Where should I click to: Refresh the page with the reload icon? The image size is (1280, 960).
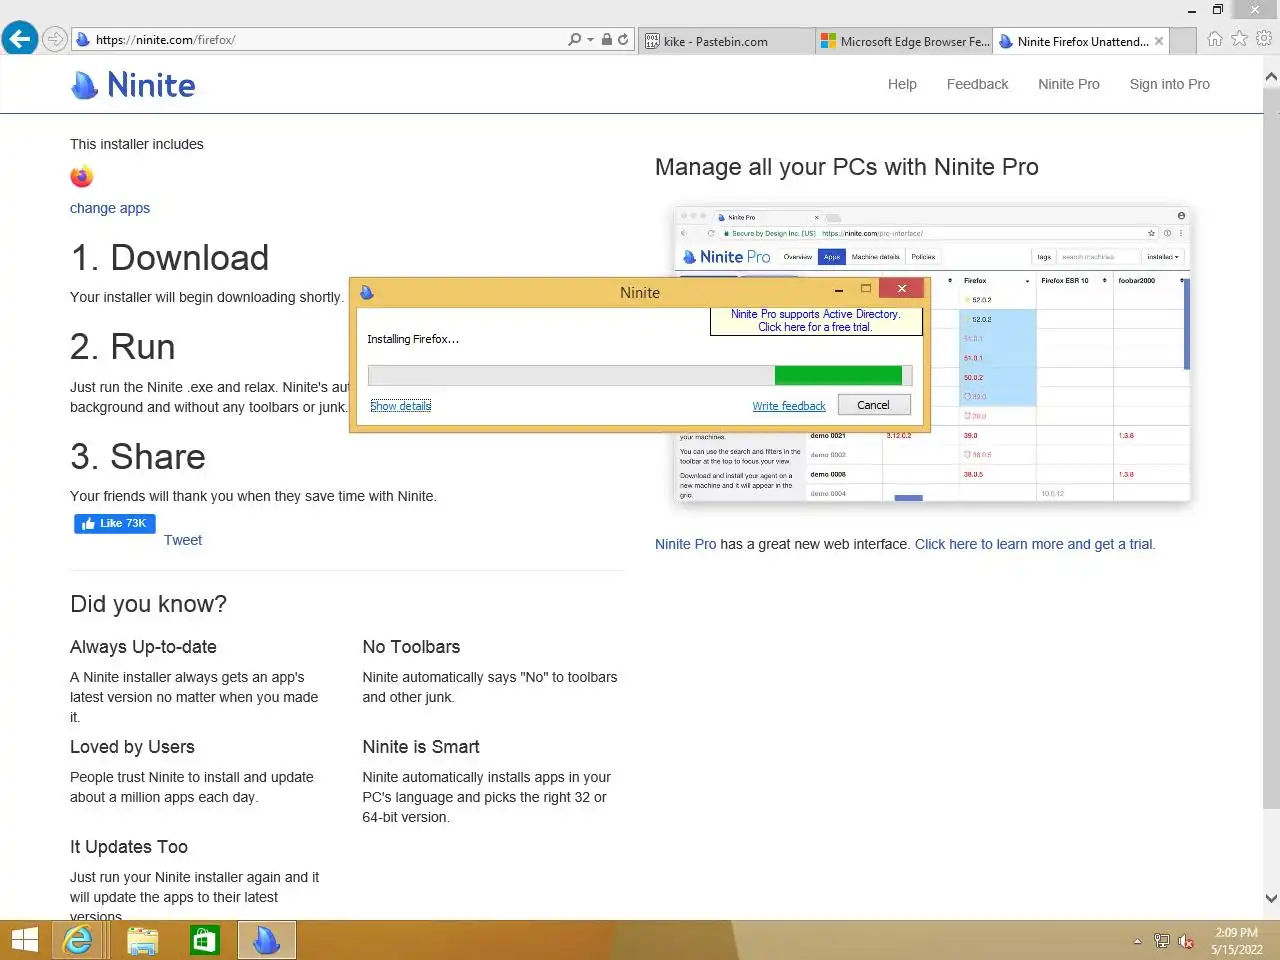coord(623,40)
